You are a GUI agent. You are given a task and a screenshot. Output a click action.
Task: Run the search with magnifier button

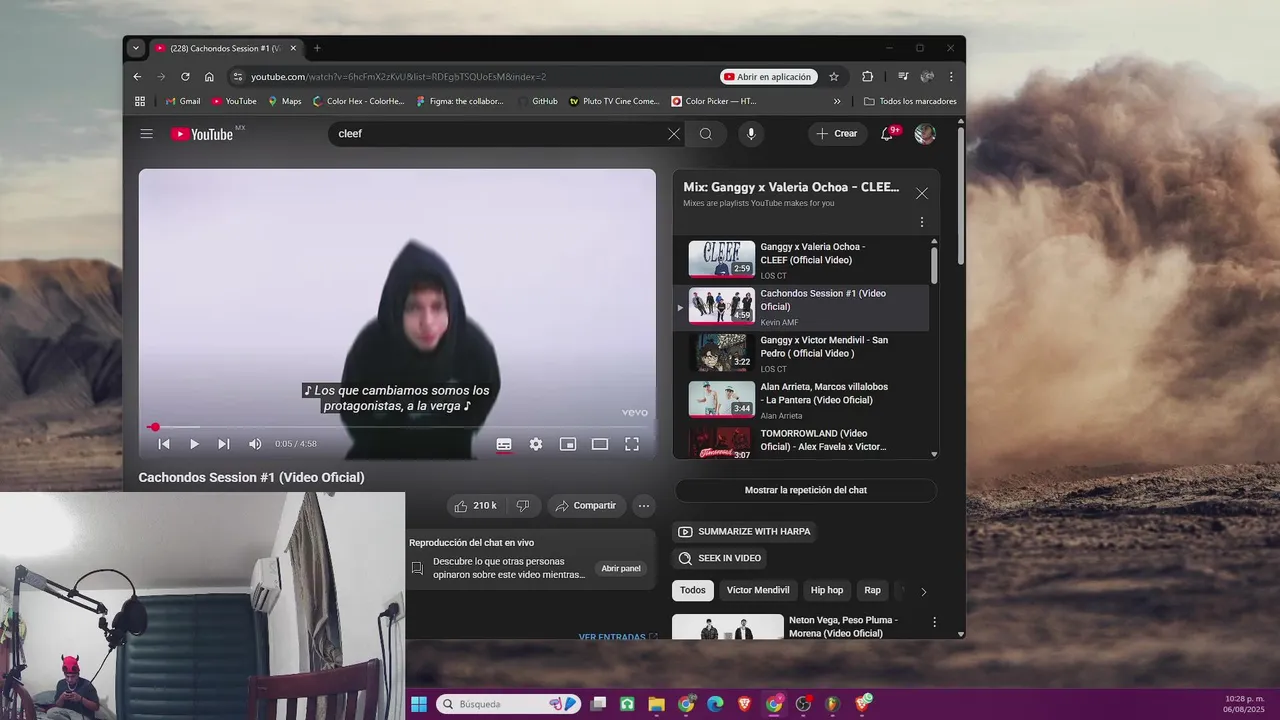[706, 134]
